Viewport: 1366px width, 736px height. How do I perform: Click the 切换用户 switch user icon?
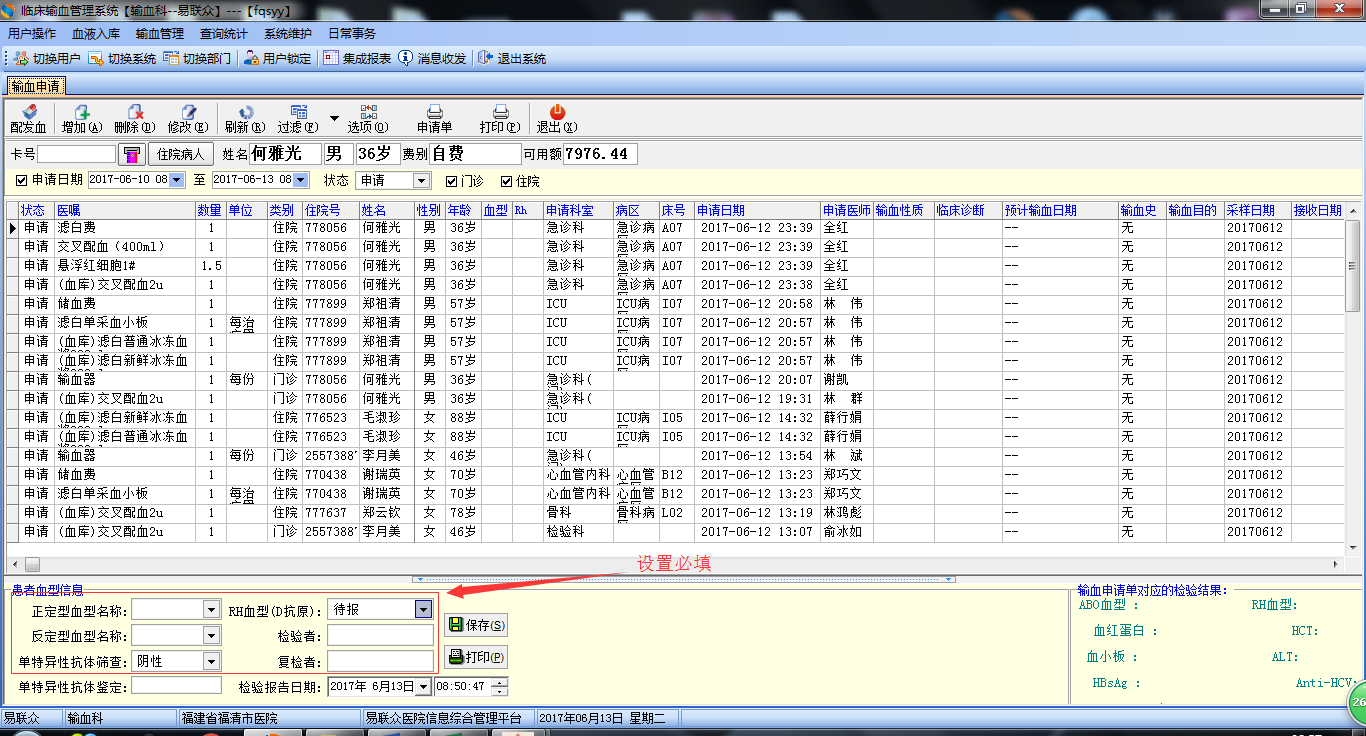tap(21, 58)
